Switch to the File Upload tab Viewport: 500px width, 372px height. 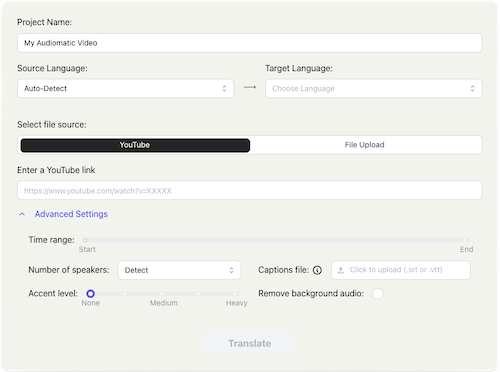(x=364, y=145)
